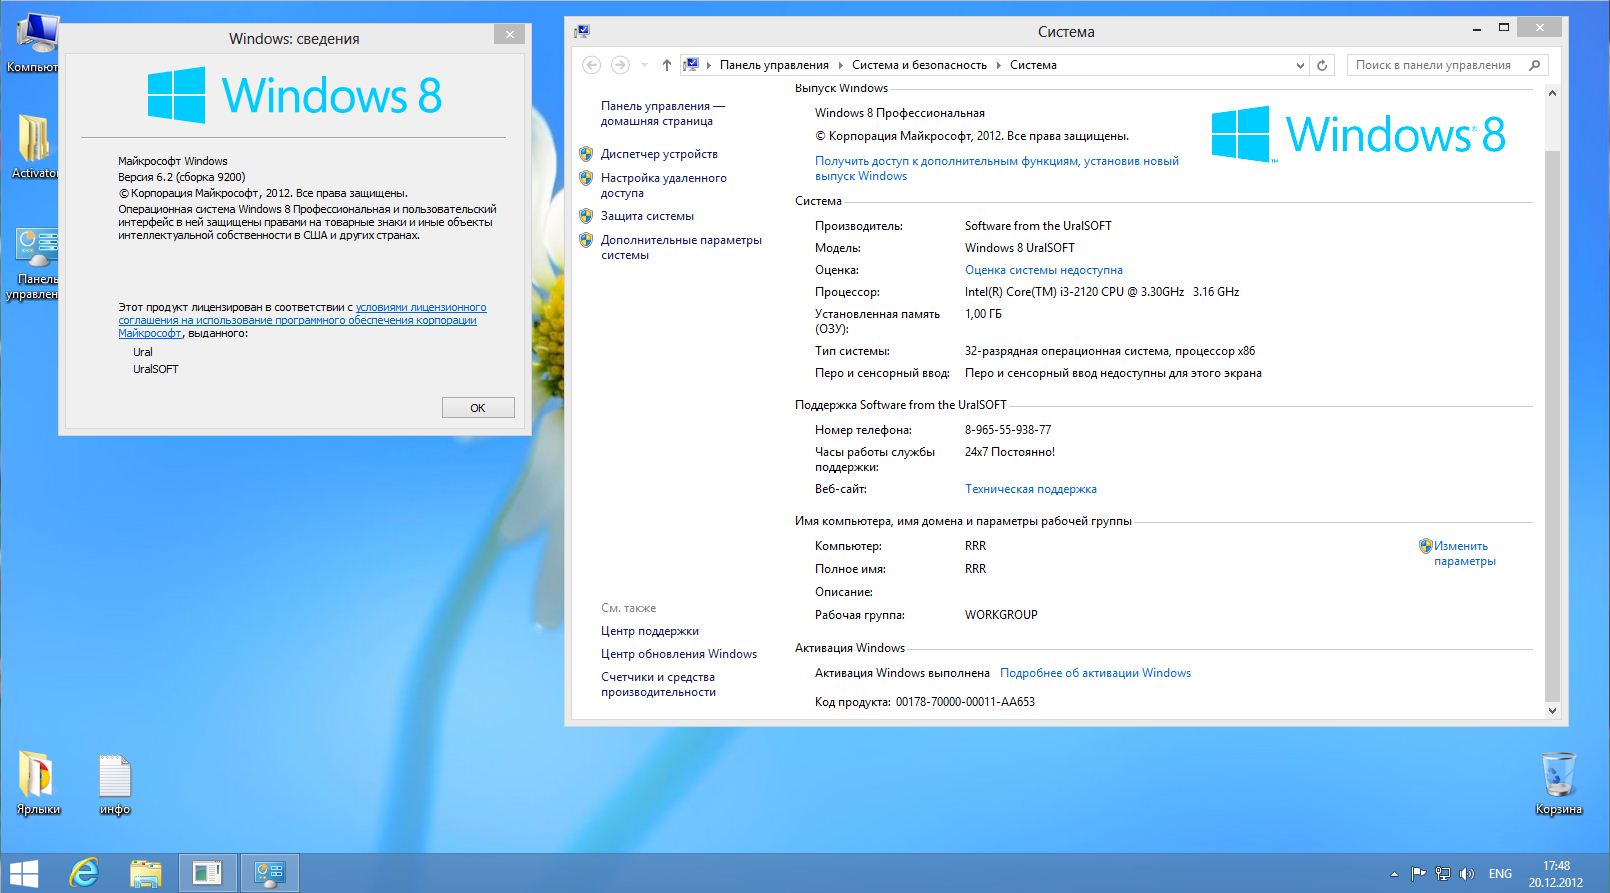Screen dimensions: 1610x893
Task: Select Recycle Bin (Корзина) desktop icon
Action: 1558,784
